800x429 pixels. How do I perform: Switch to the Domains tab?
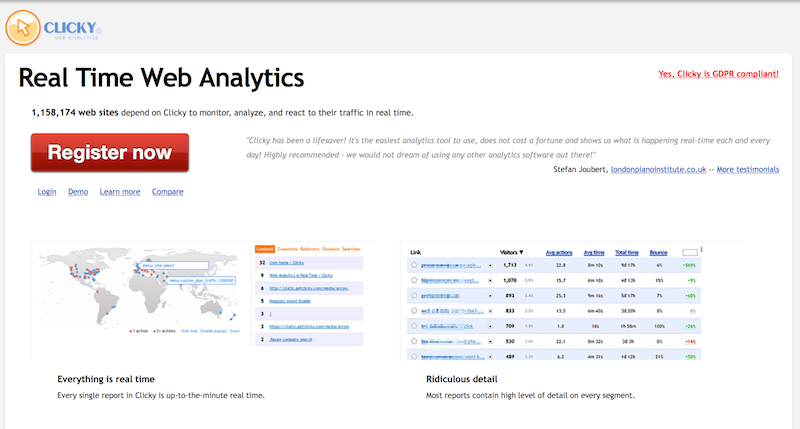(x=331, y=249)
